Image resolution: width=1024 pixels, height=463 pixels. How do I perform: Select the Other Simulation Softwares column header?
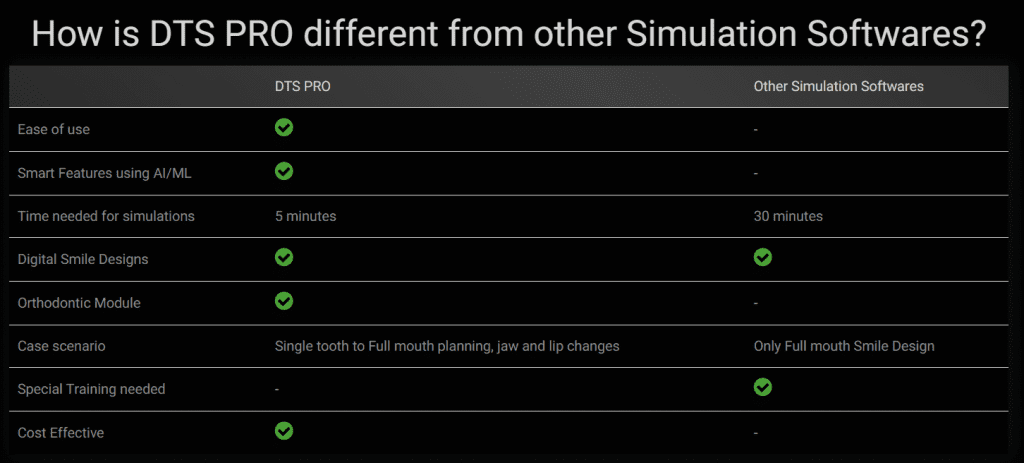pos(839,86)
